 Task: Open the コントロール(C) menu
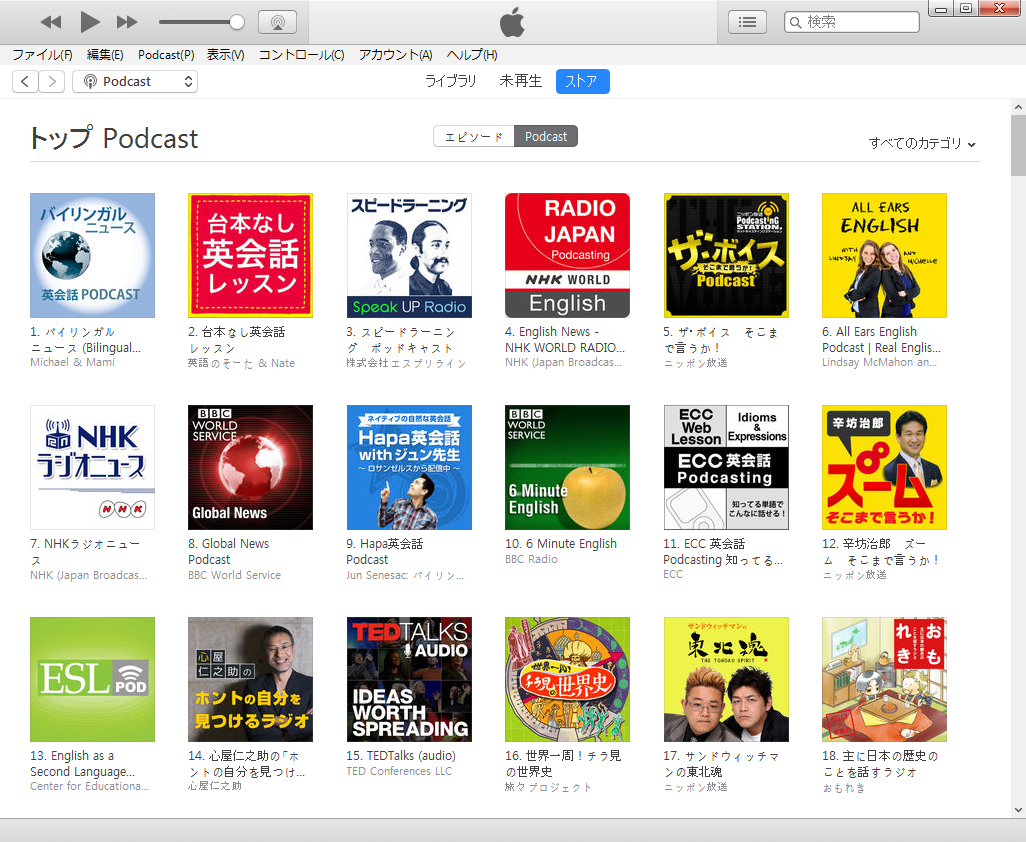[302, 55]
